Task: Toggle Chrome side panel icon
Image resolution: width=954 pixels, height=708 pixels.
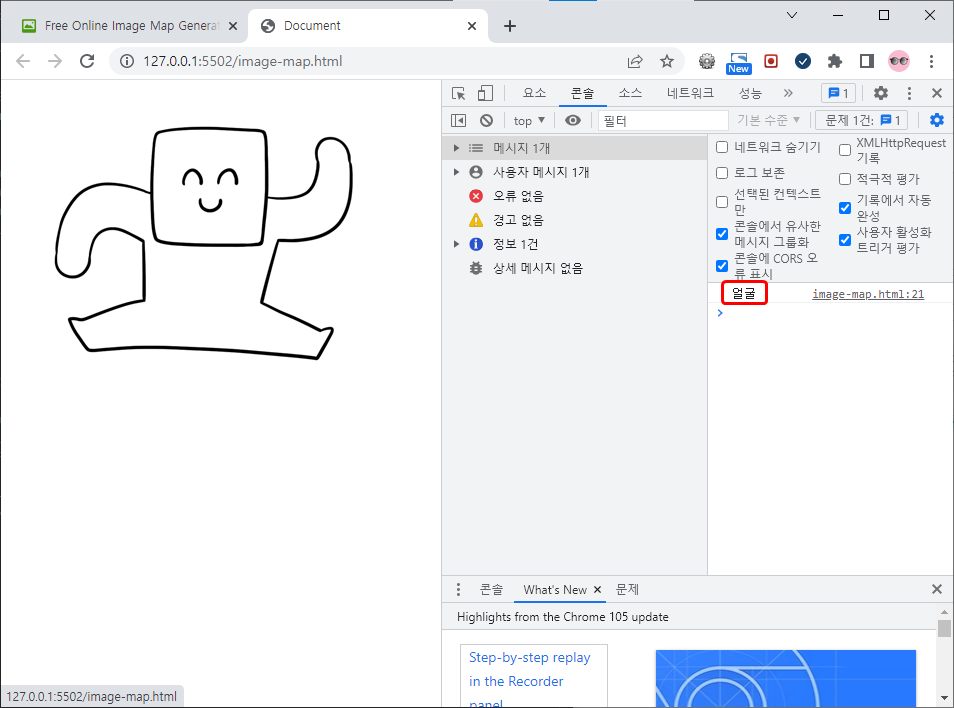Action: (x=866, y=61)
